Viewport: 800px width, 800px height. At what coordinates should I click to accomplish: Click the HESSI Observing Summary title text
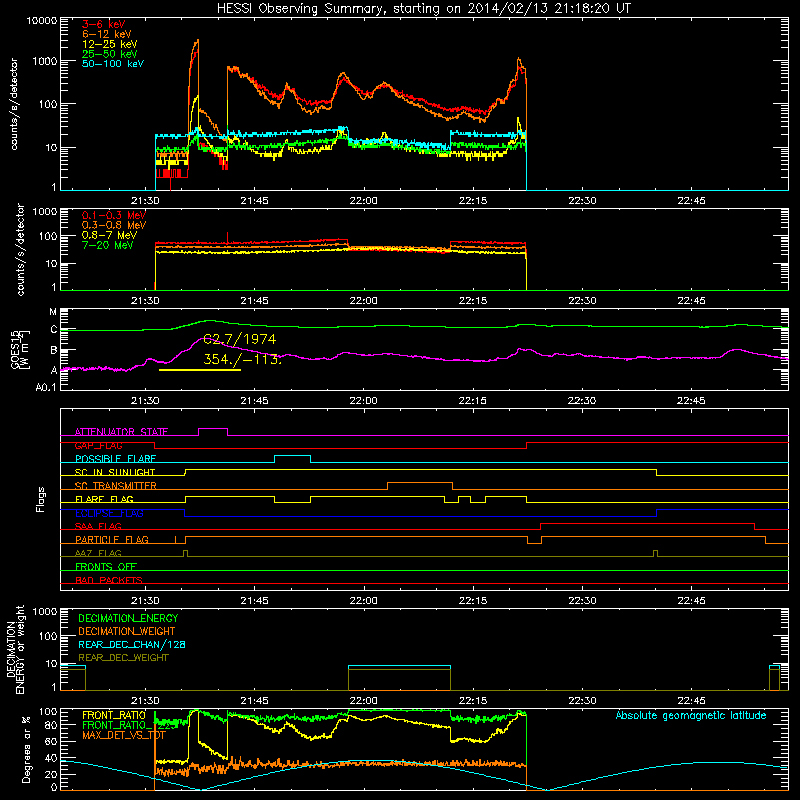[423, 9]
